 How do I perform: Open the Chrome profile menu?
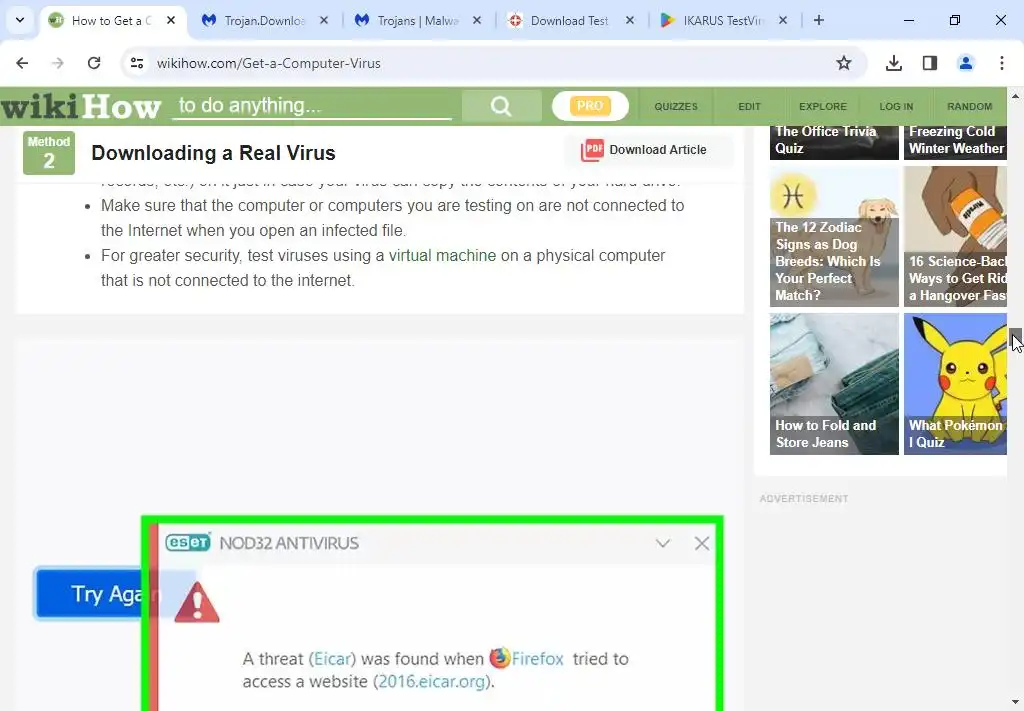pos(965,63)
